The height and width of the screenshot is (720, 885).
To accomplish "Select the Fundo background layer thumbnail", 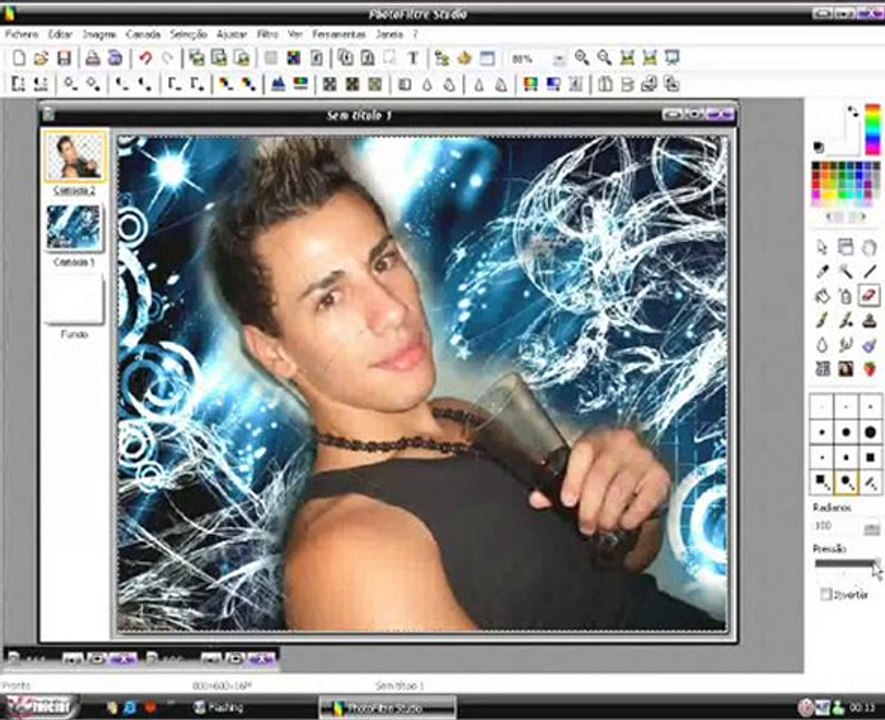I will (75, 300).
